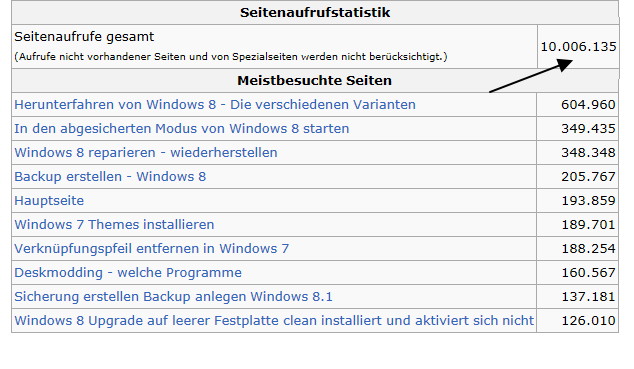Click the black arrow annotation head
The width and height of the screenshot is (634, 369).
(564, 65)
